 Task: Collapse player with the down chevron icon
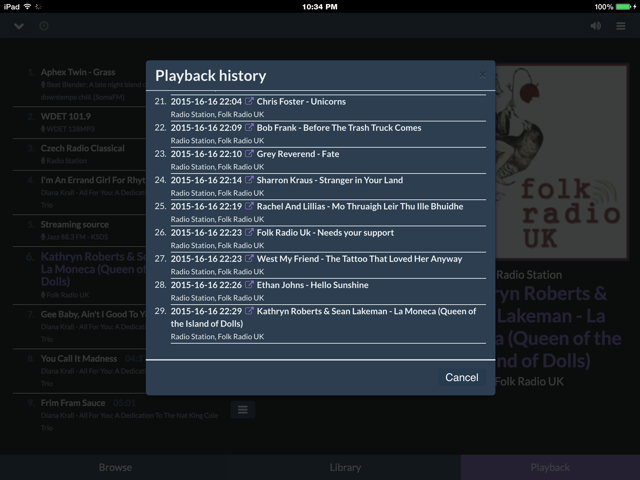[19, 26]
